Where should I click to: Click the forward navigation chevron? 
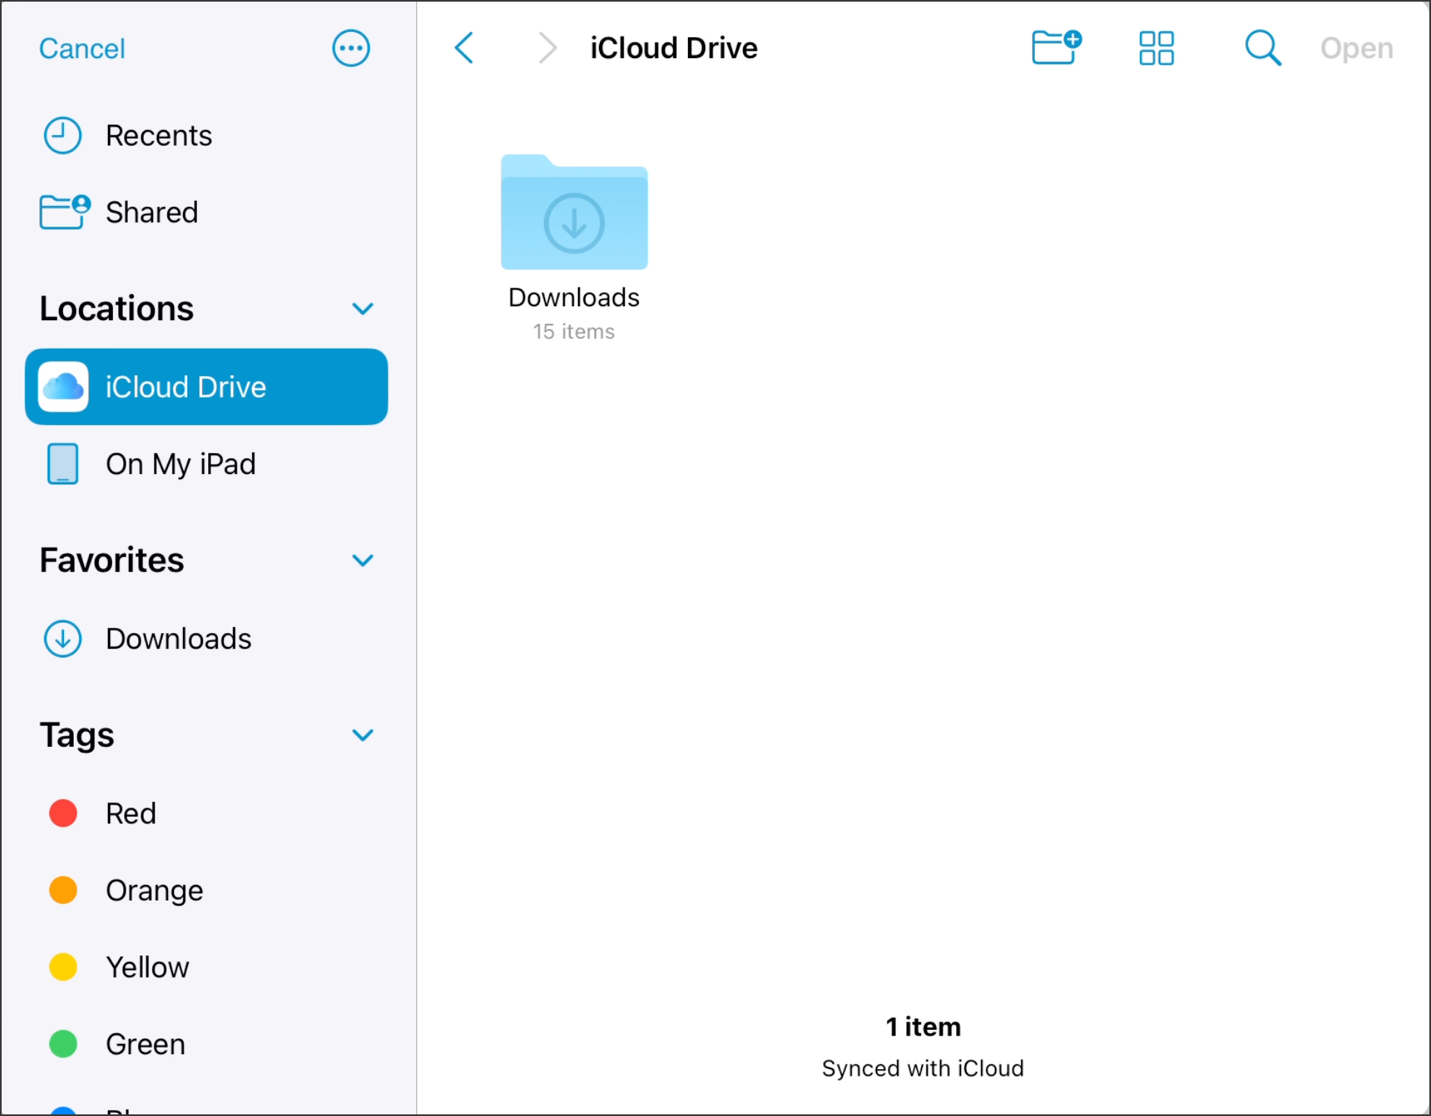[547, 48]
